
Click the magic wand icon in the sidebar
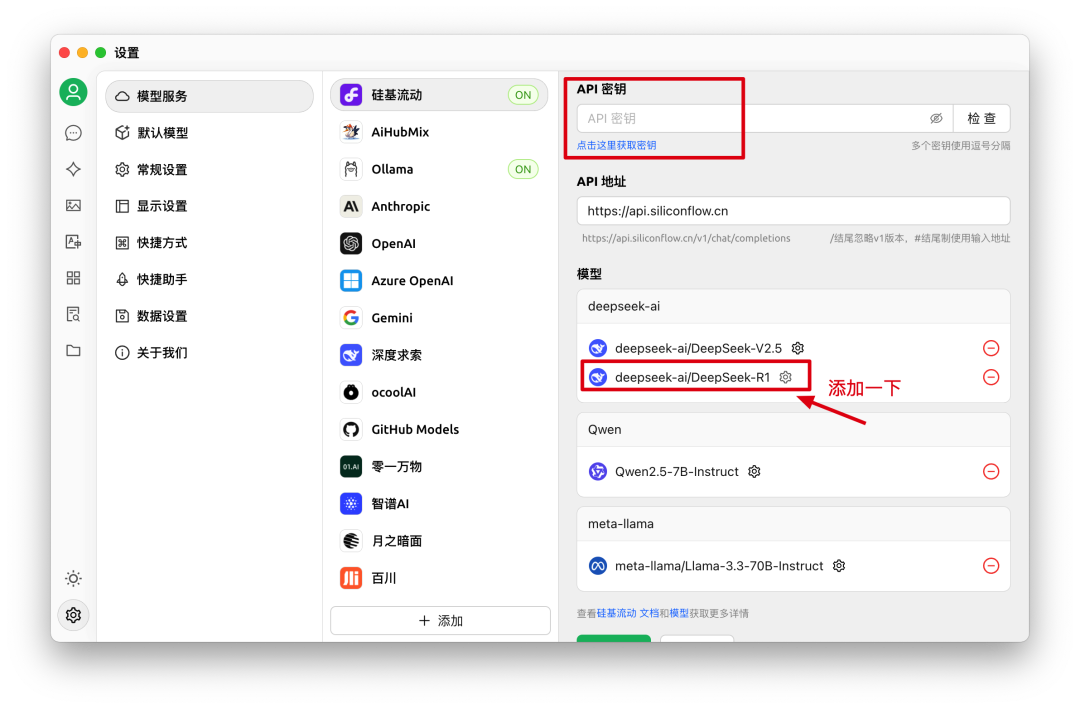(73, 169)
